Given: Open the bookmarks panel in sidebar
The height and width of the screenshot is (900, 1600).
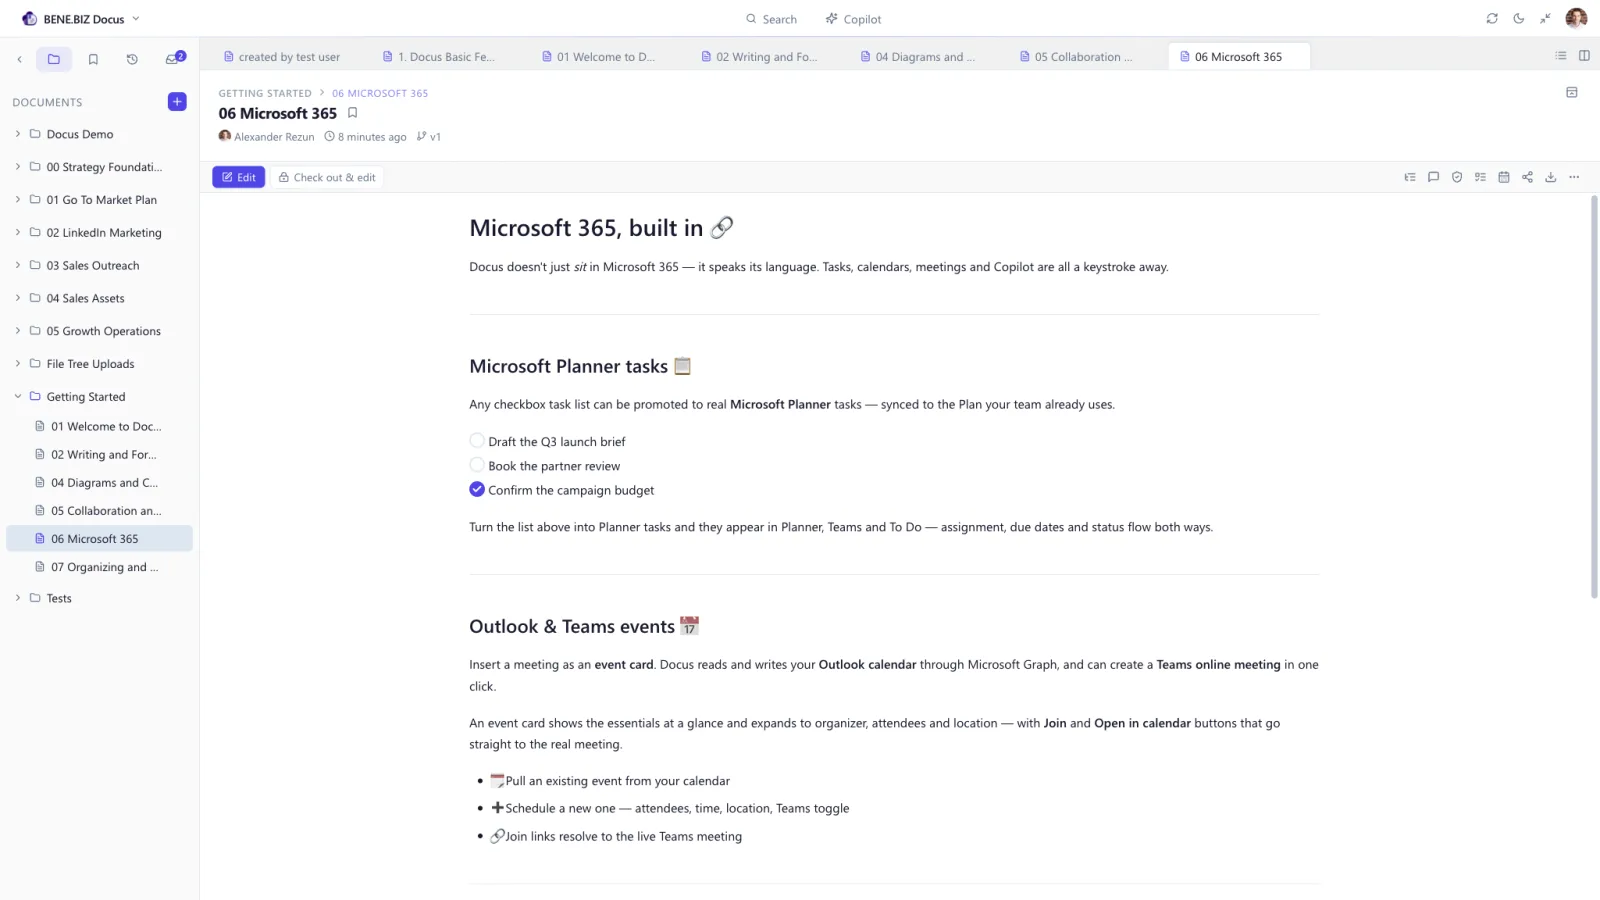Looking at the screenshot, I should (93, 59).
